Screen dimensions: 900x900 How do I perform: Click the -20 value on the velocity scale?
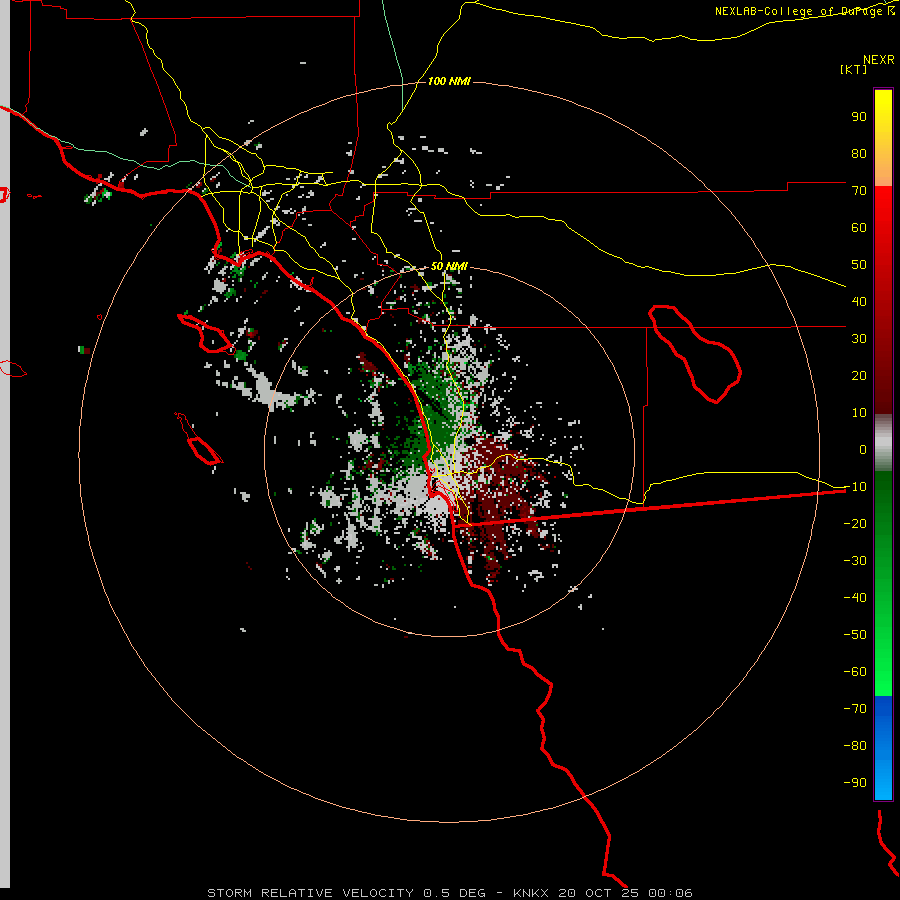[x=855, y=523]
